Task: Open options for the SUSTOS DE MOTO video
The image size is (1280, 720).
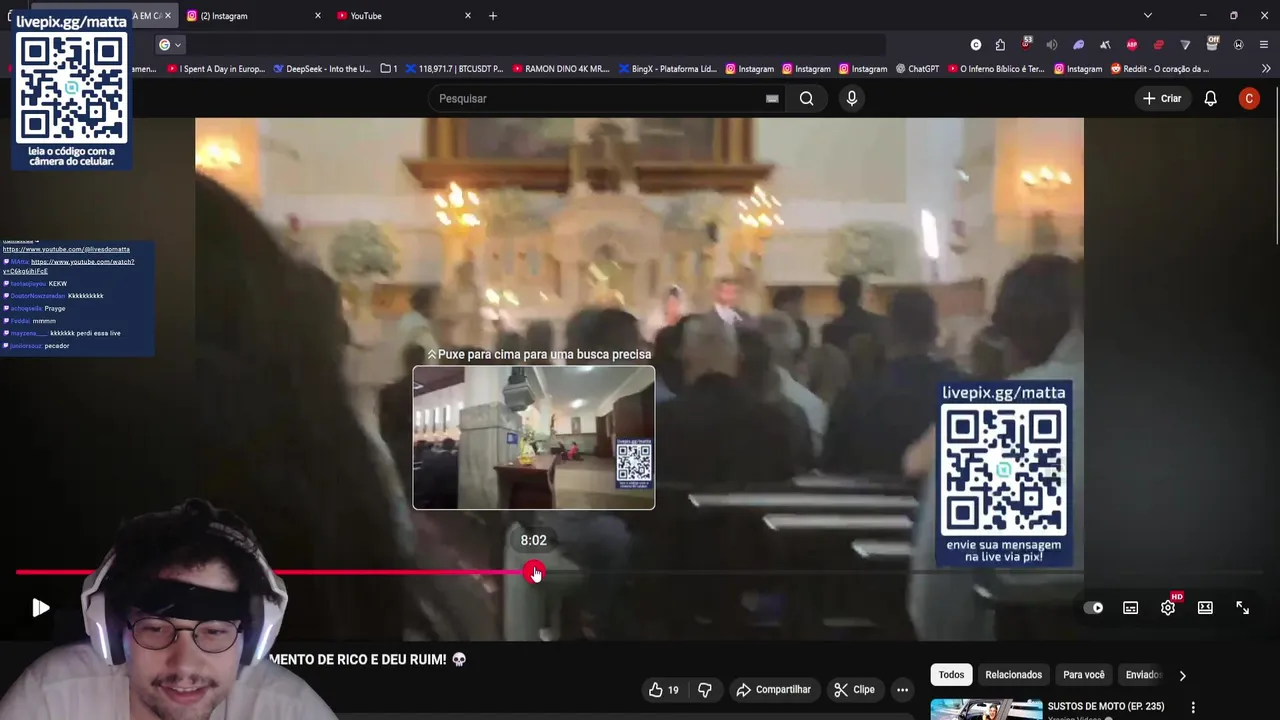Action: click(x=1192, y=707)
